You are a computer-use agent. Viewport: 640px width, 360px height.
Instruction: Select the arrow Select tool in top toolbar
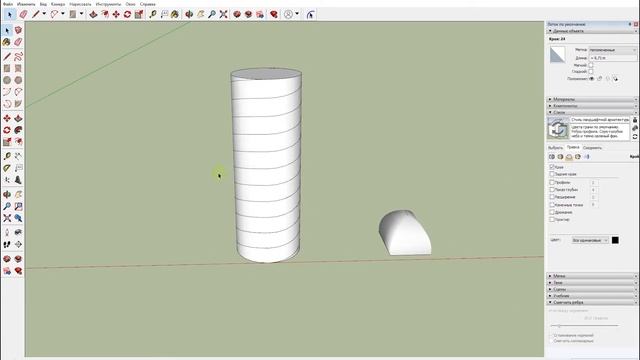point(10,15)
